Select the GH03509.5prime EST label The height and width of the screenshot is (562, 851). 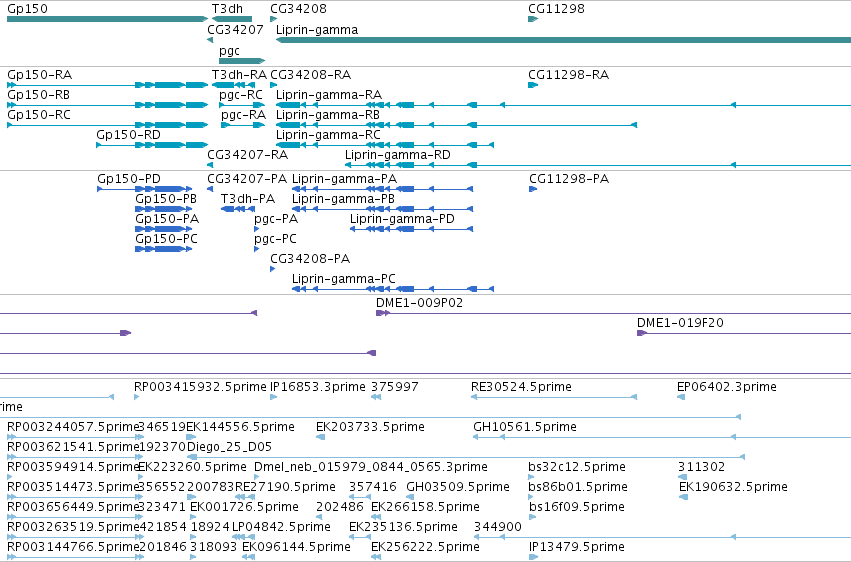click(458, 487)
